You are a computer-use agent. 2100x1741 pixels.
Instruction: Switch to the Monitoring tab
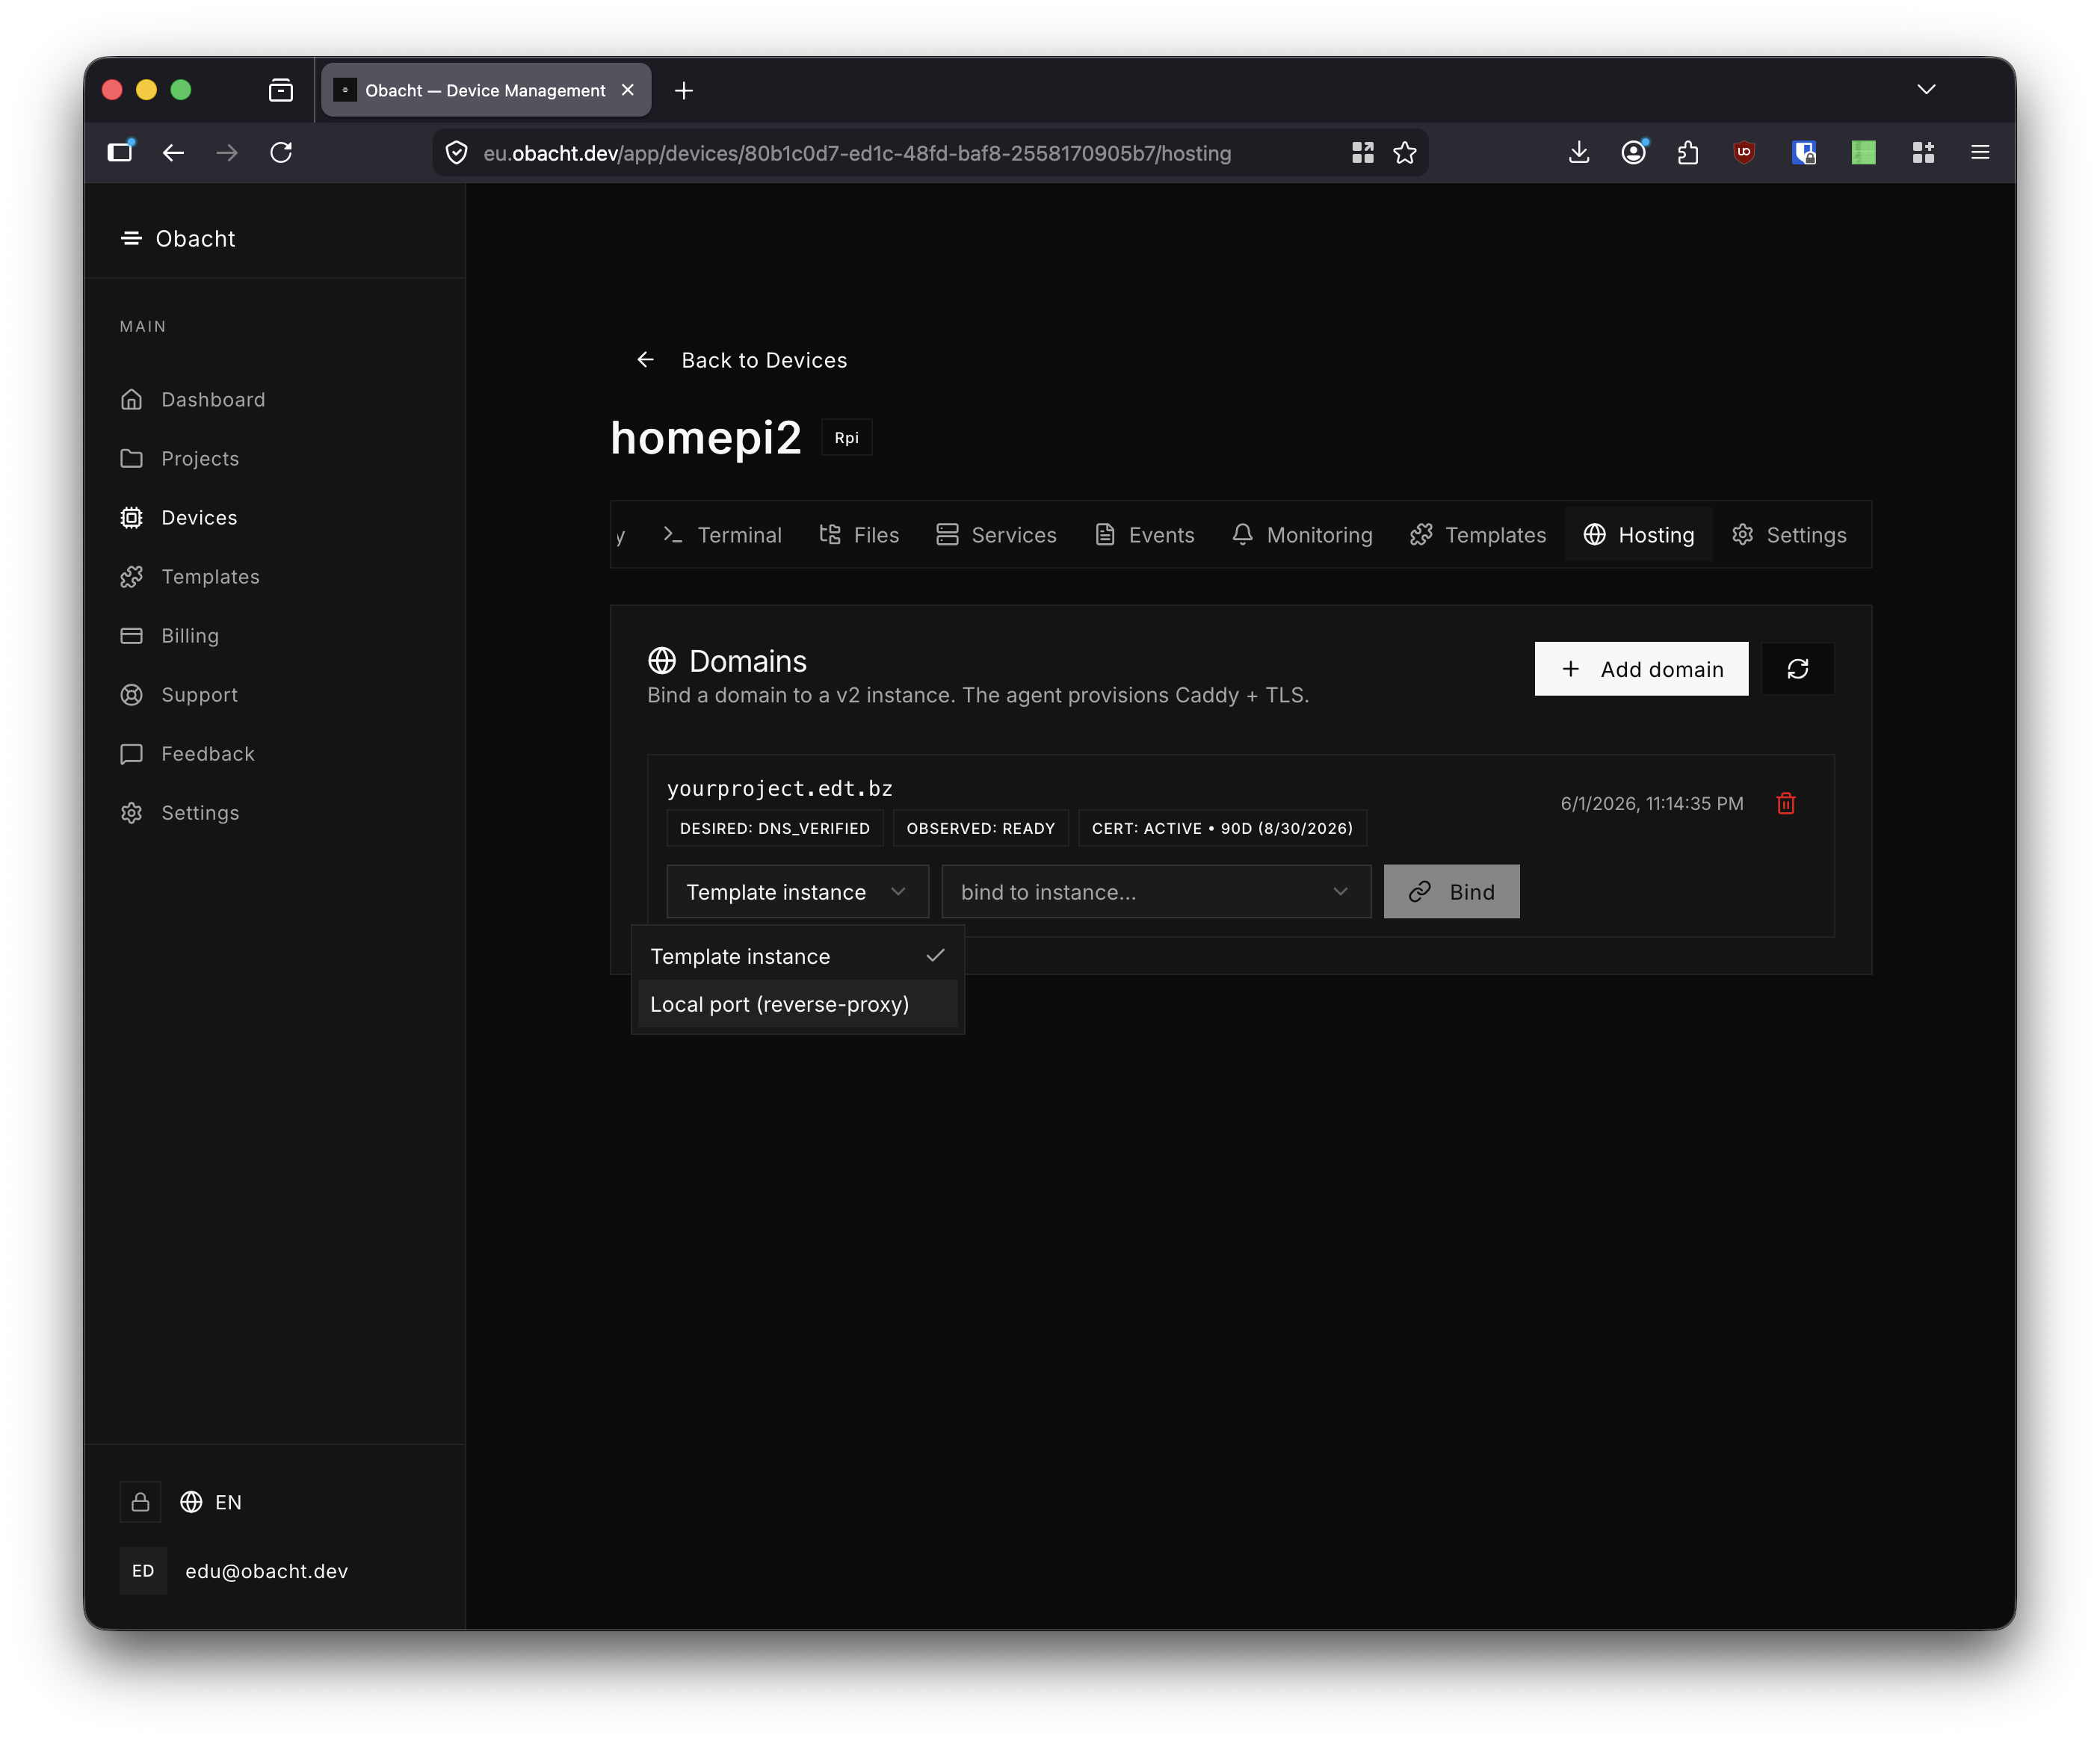(x=1302, y=535)
